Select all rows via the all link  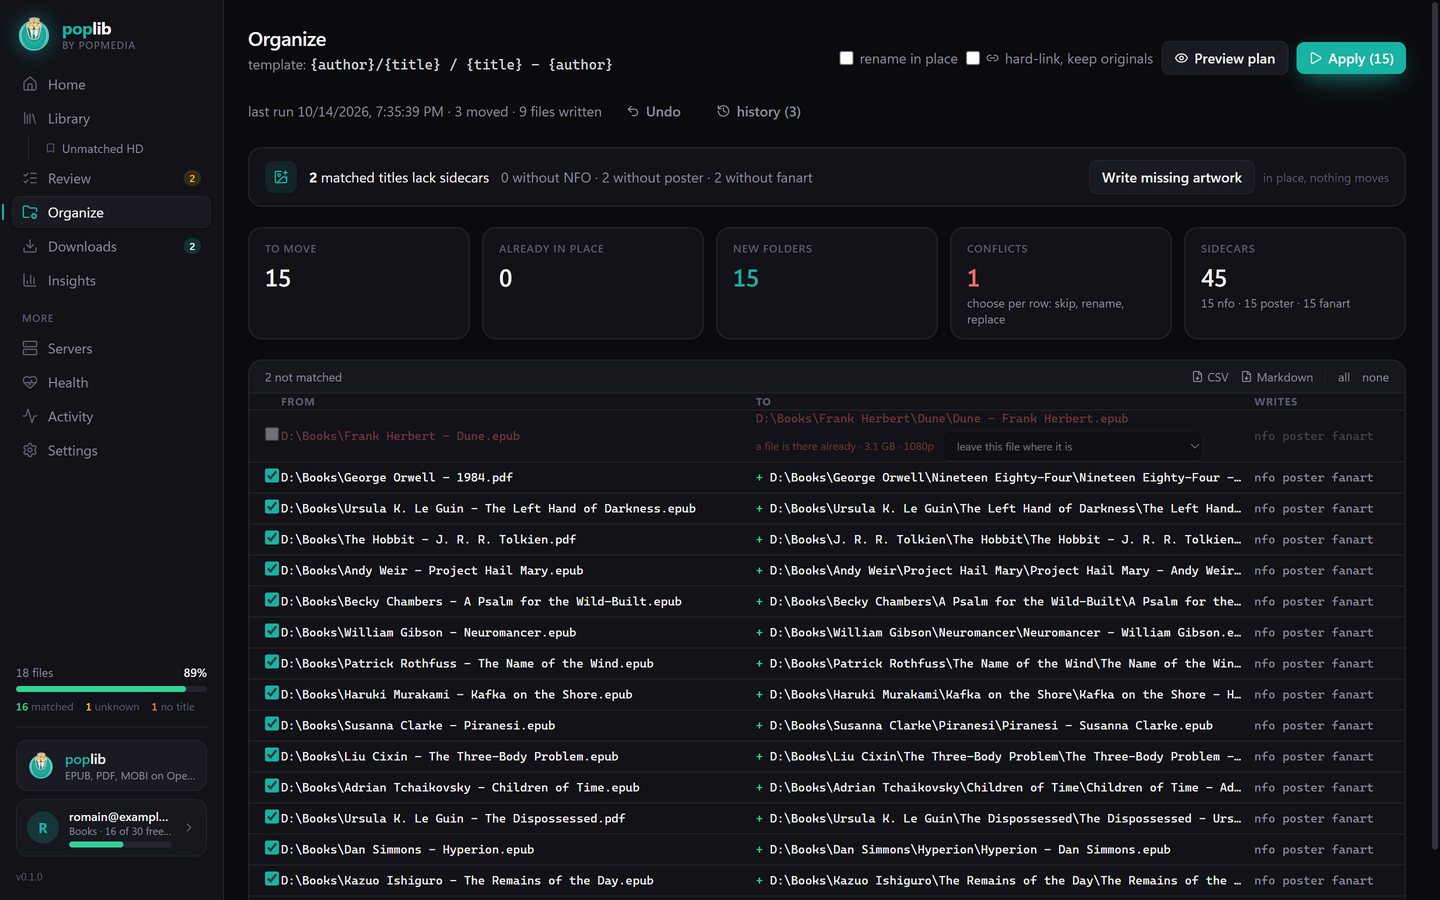pyautogui.click(x=1344, y=377)
